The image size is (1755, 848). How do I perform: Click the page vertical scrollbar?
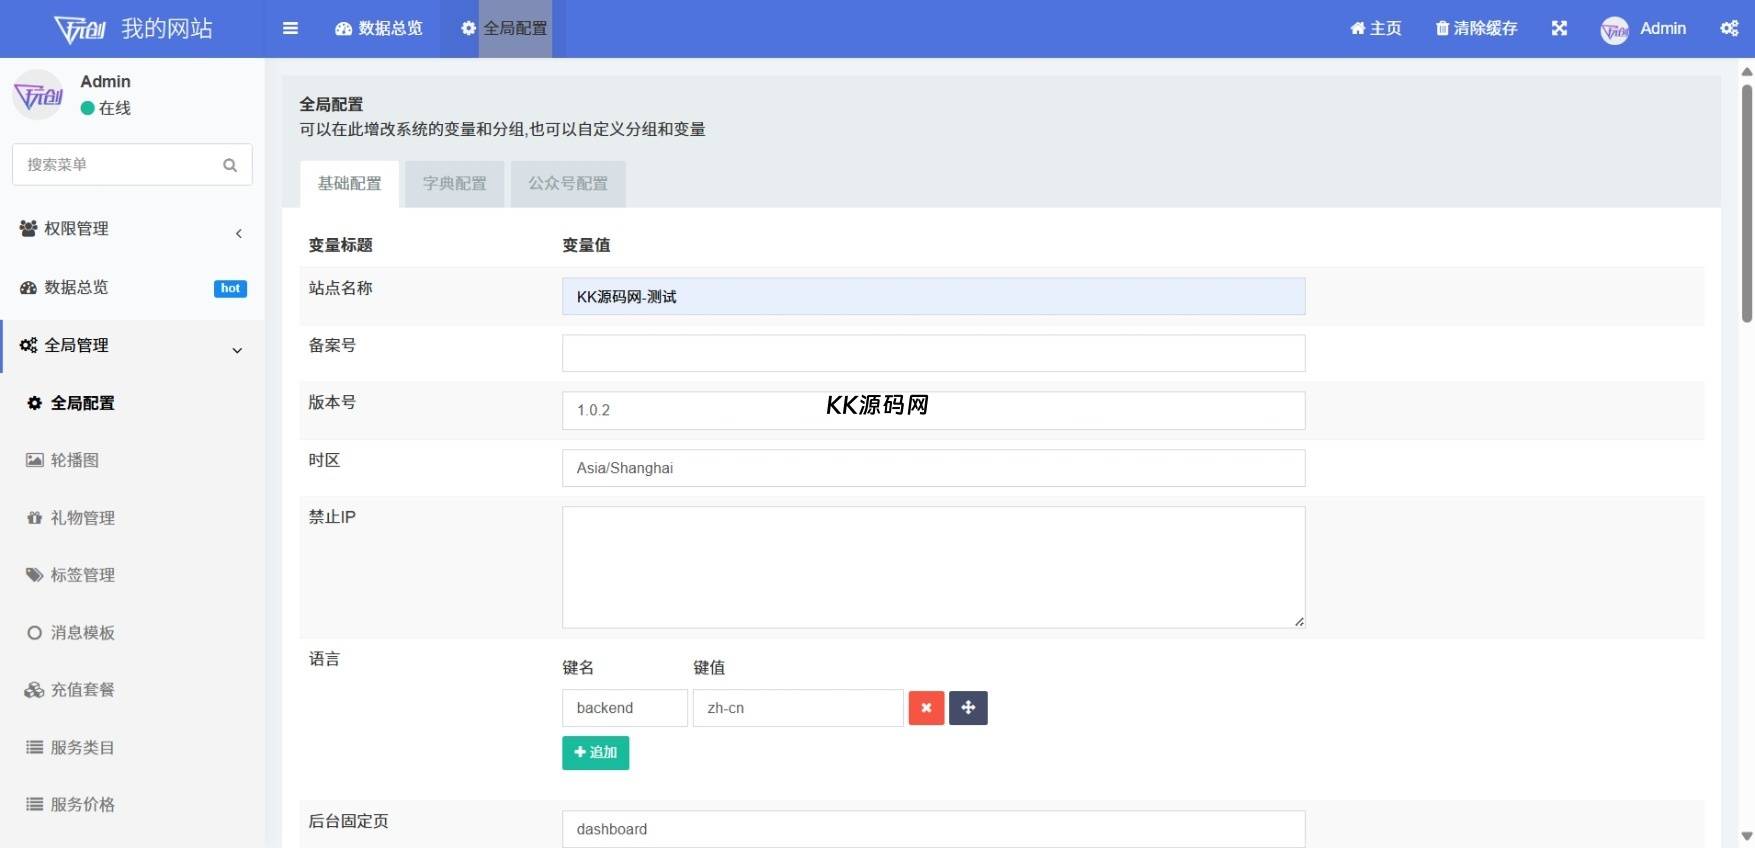[x=1746, y=200]
